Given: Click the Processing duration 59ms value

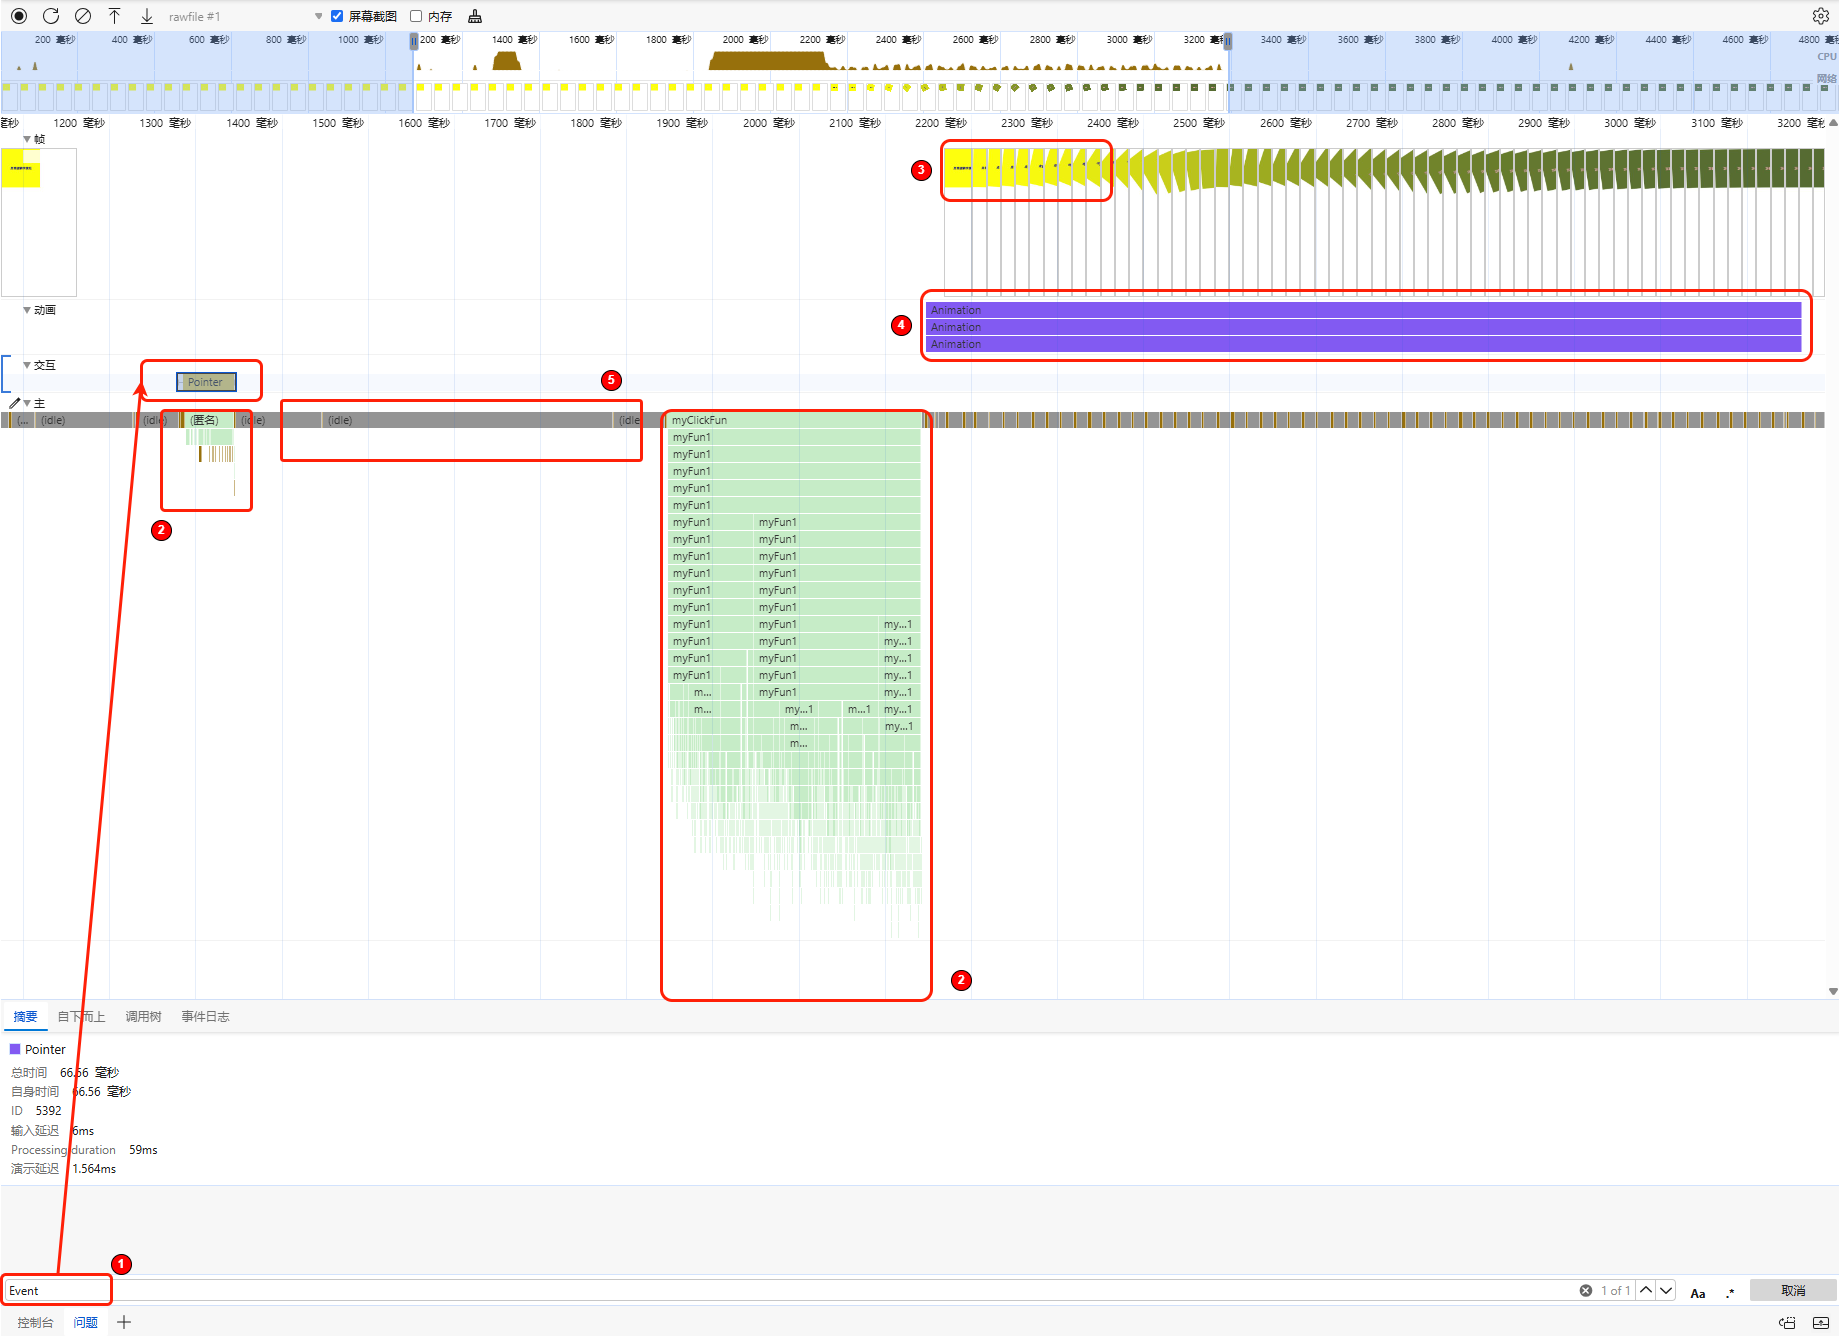Looking at the screenshot, I should tap(143, 1150).
